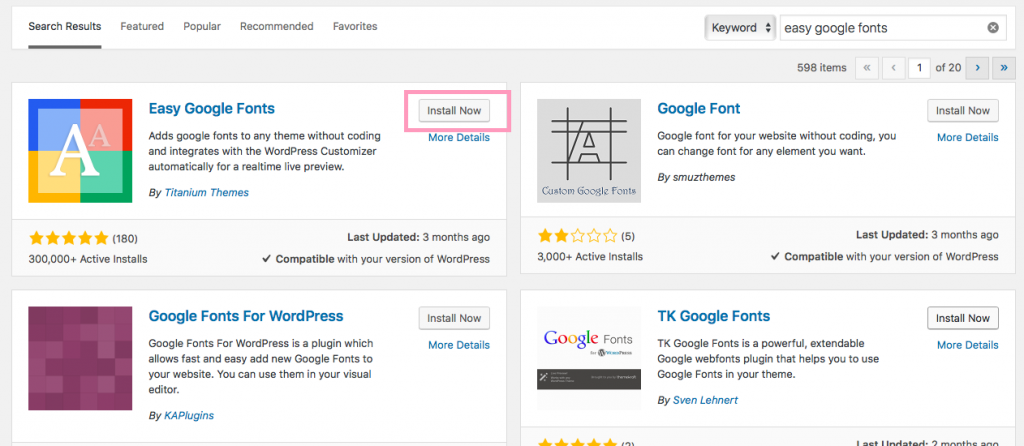Open the TK Google Fonts plugin thumbnail
This screenshot has width=1024, height=446.
coord(588,358)
